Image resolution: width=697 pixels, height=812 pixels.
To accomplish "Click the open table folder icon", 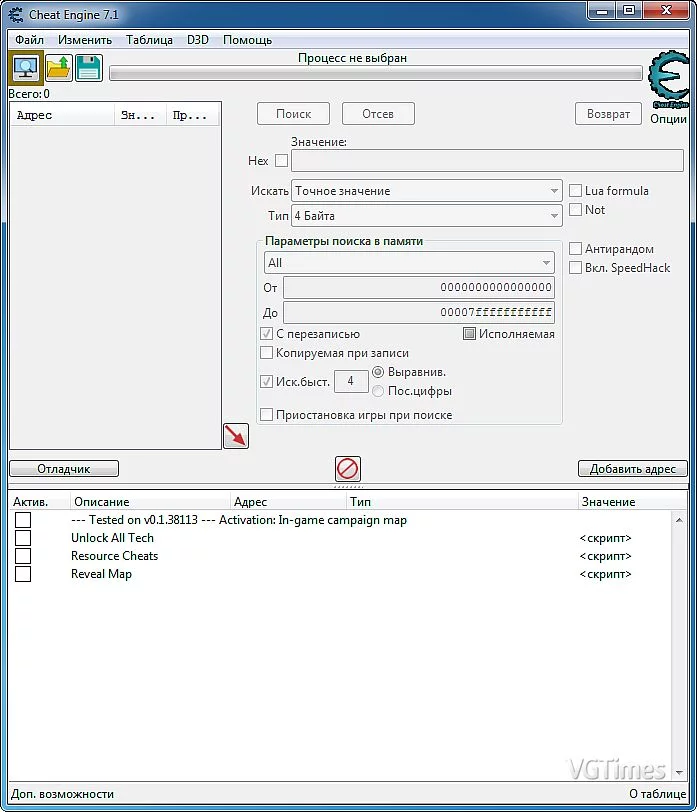I will [59, 68].
